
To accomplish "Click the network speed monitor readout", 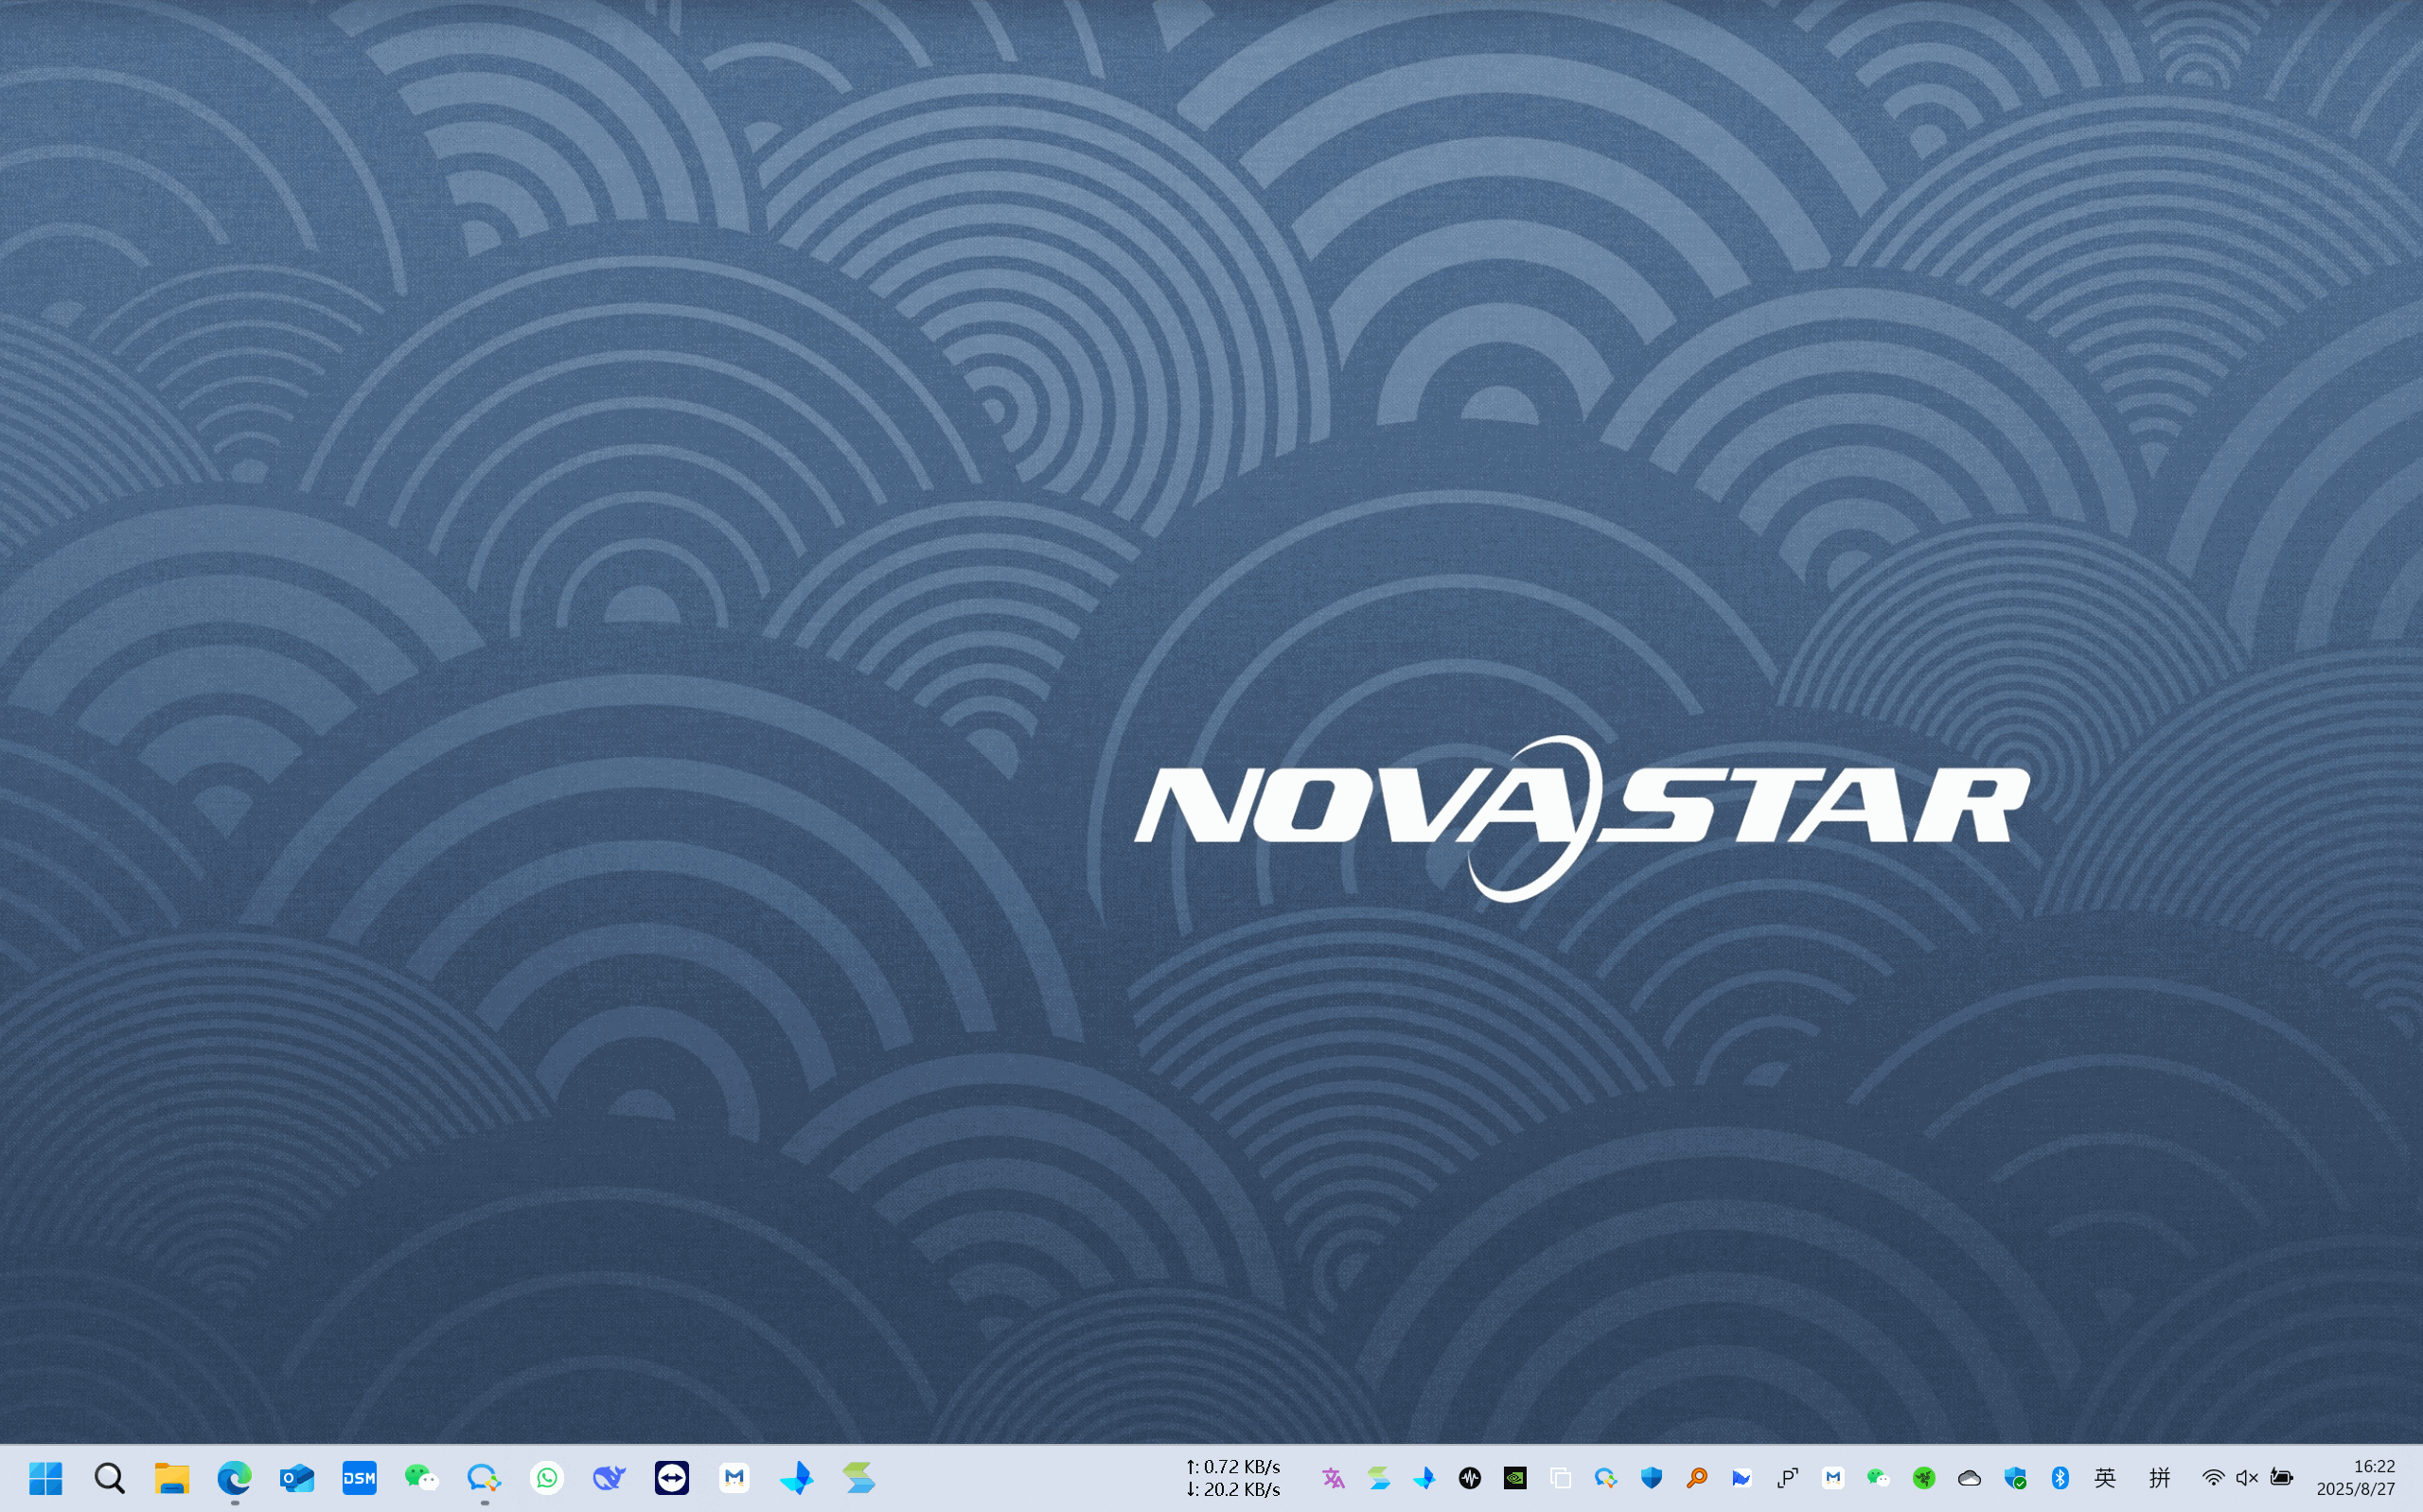I will [1233, 1478].
